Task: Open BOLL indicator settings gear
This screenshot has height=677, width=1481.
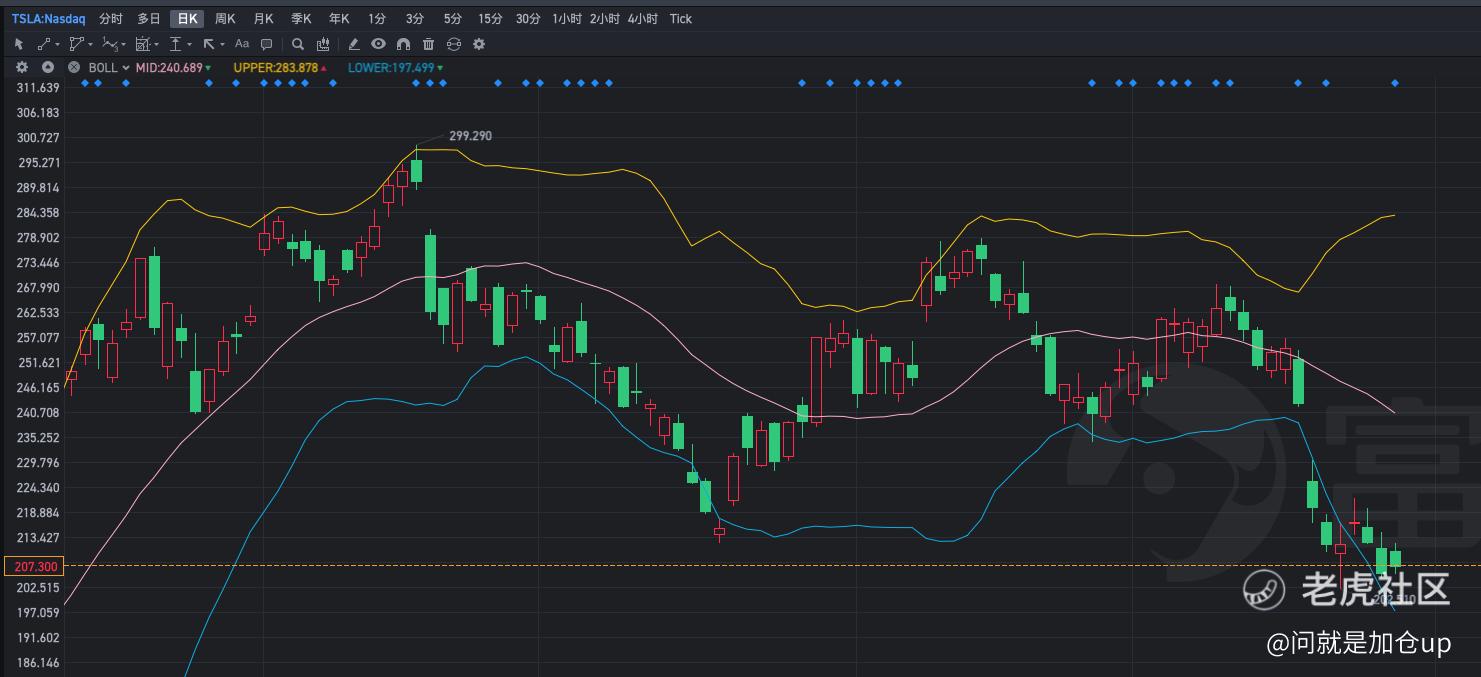Action: [22, 67]
